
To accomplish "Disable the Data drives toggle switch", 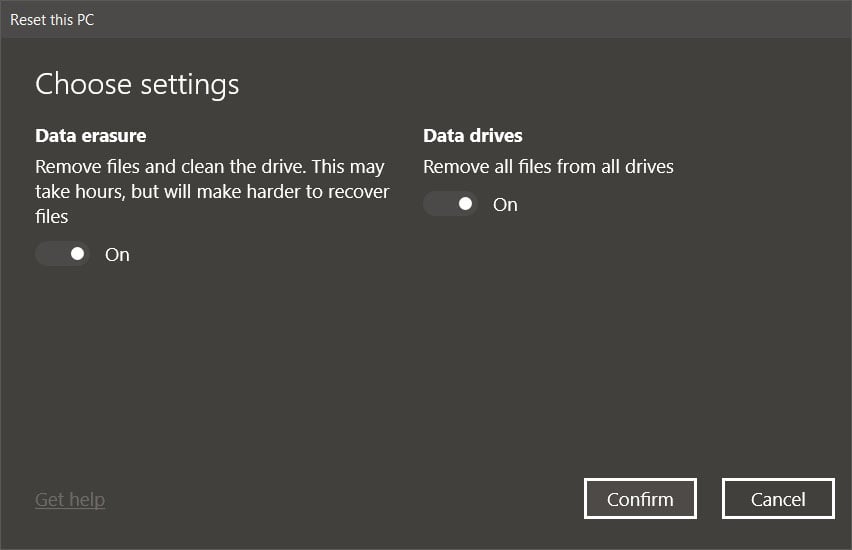I will click(450, 204).
